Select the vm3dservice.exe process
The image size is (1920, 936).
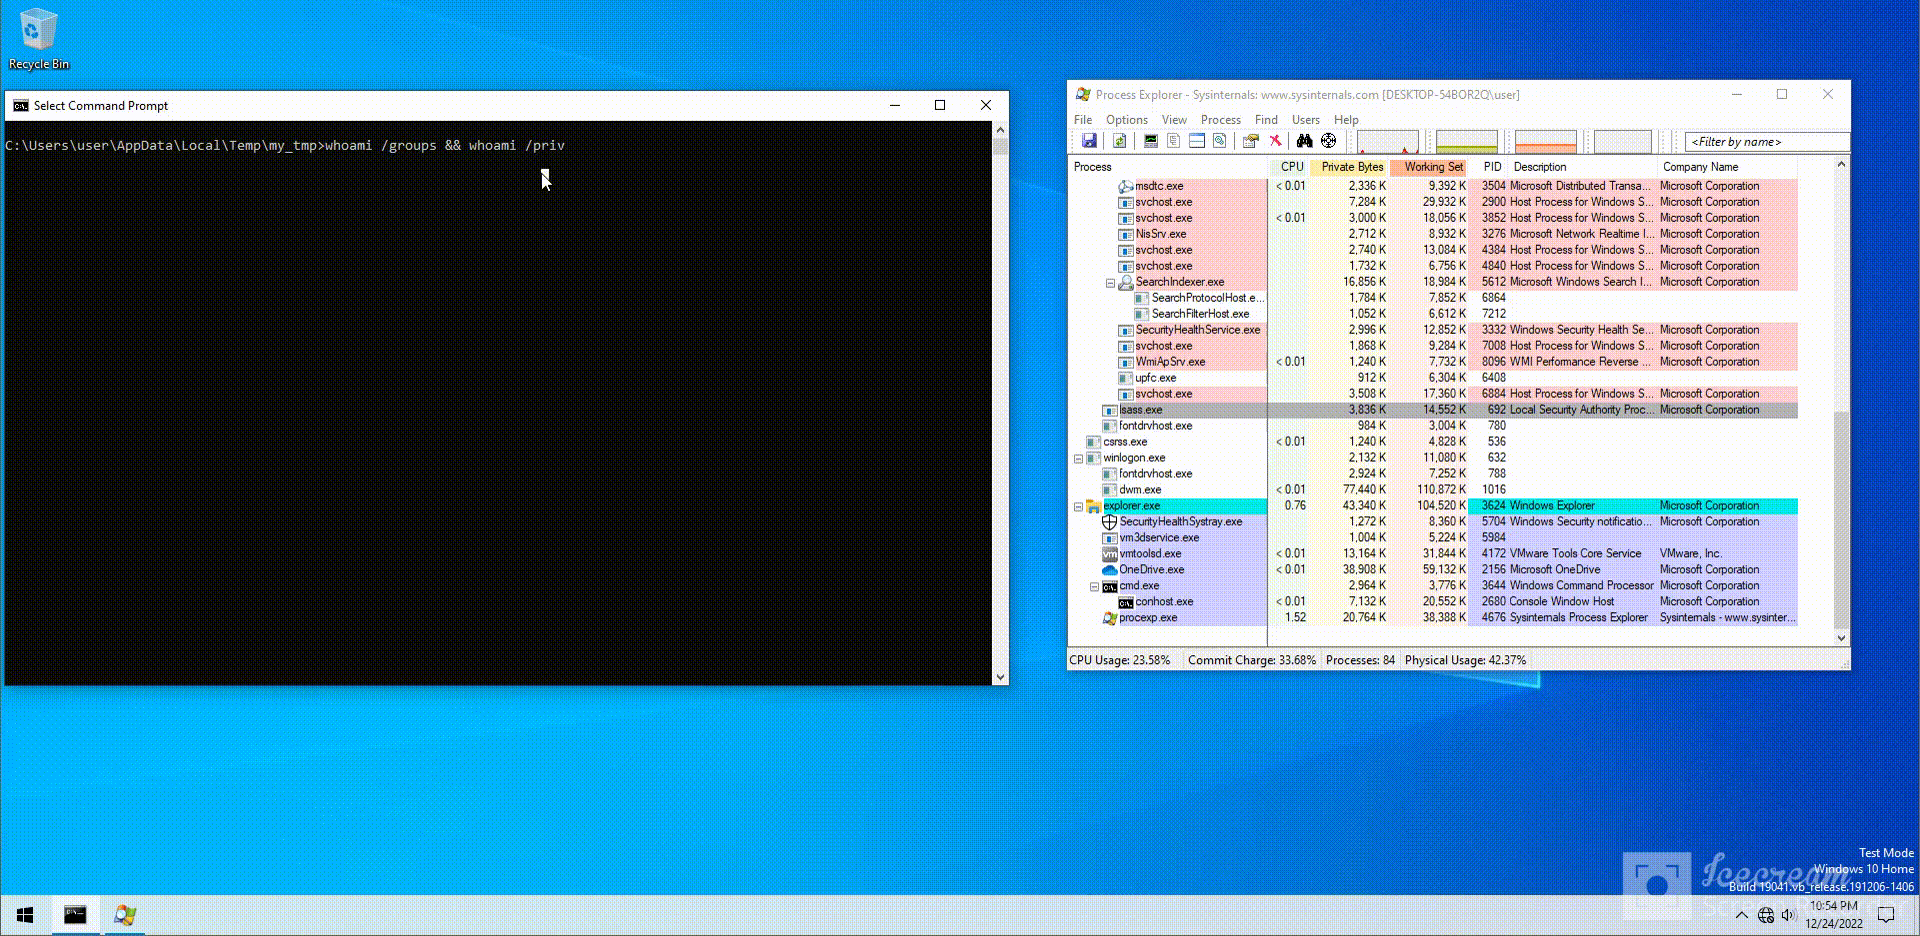(x=1159, y=538)
